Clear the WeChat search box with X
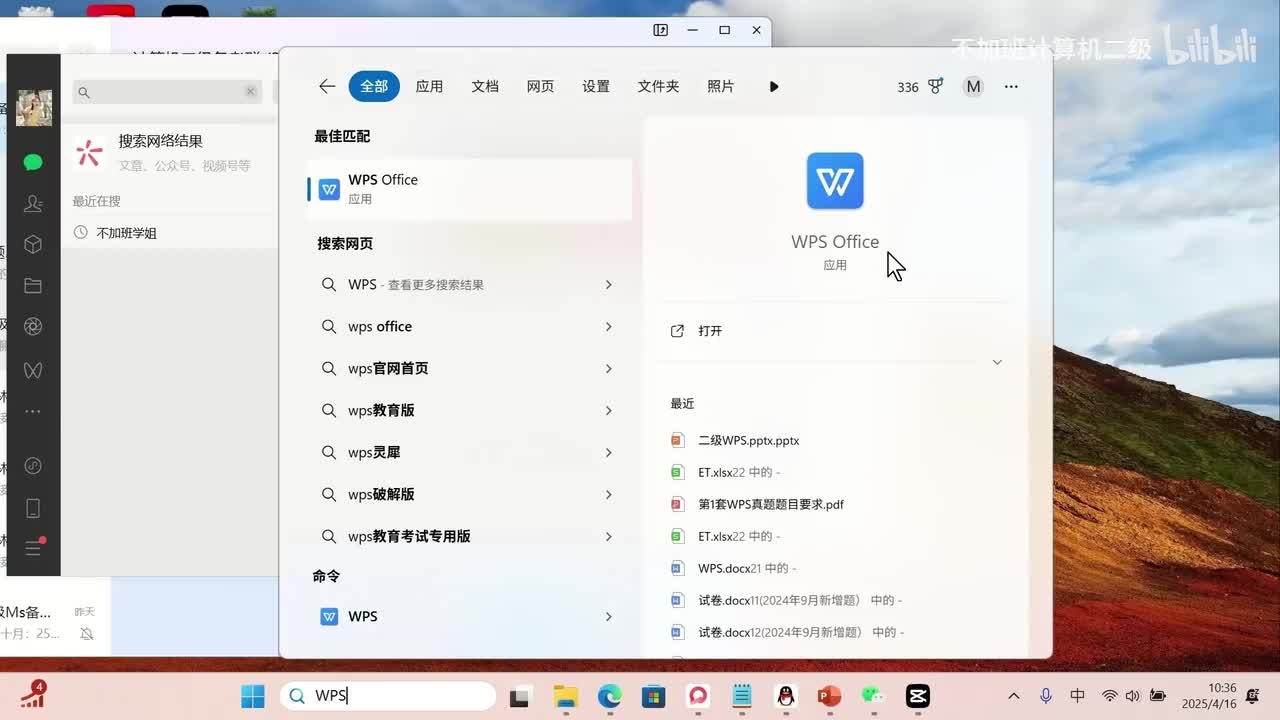Viewport: 1280px width, 720px height. 250,92
